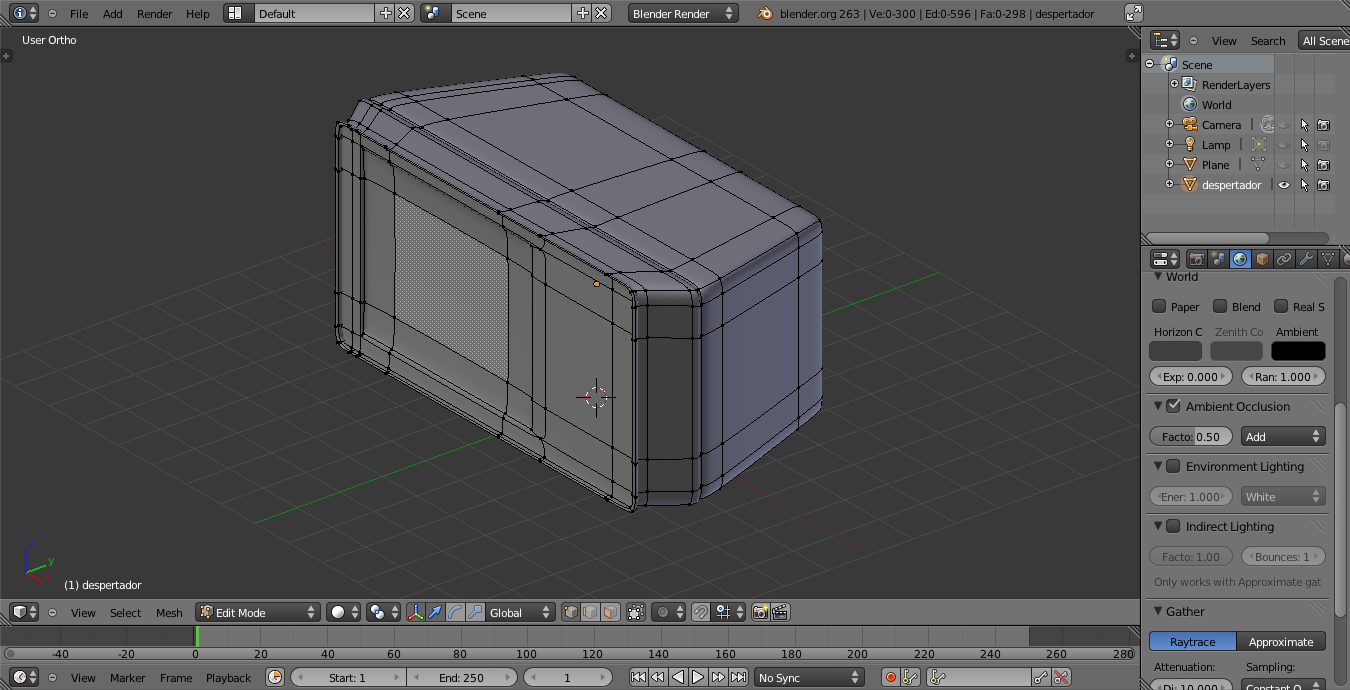Select Approximate gather method

[1281, 641]
